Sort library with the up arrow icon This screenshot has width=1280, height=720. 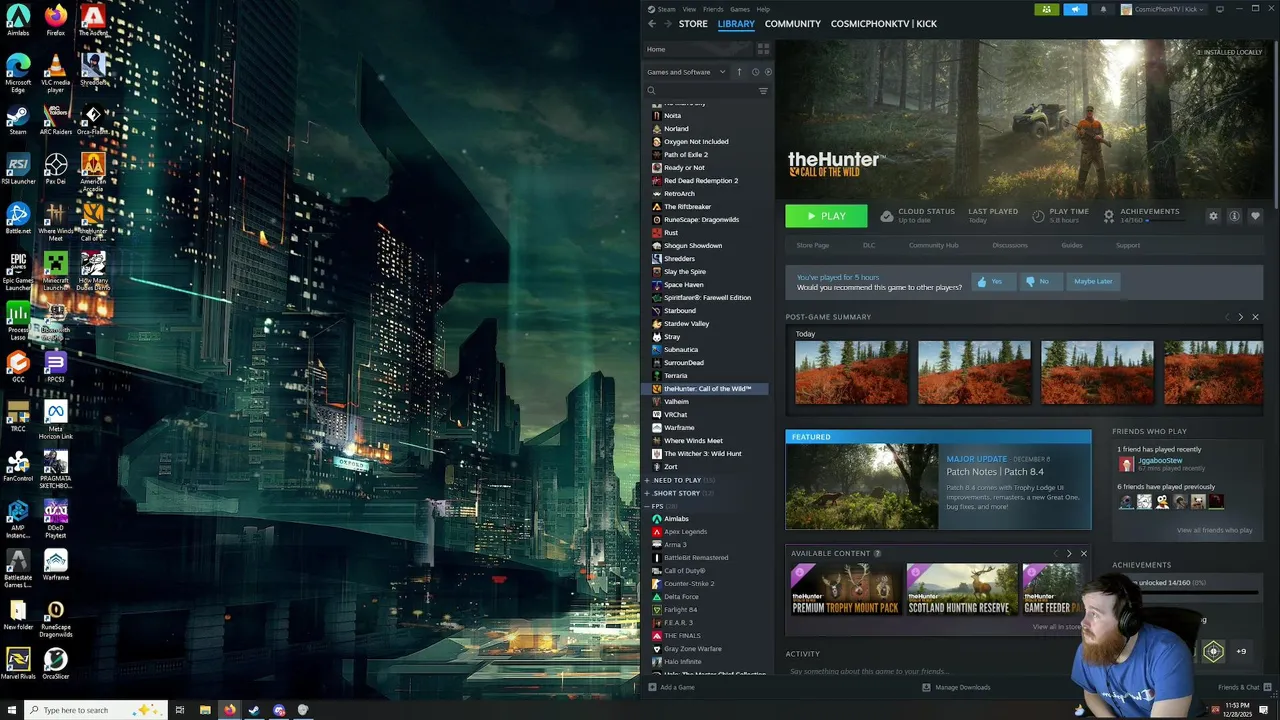click(740, 72)
